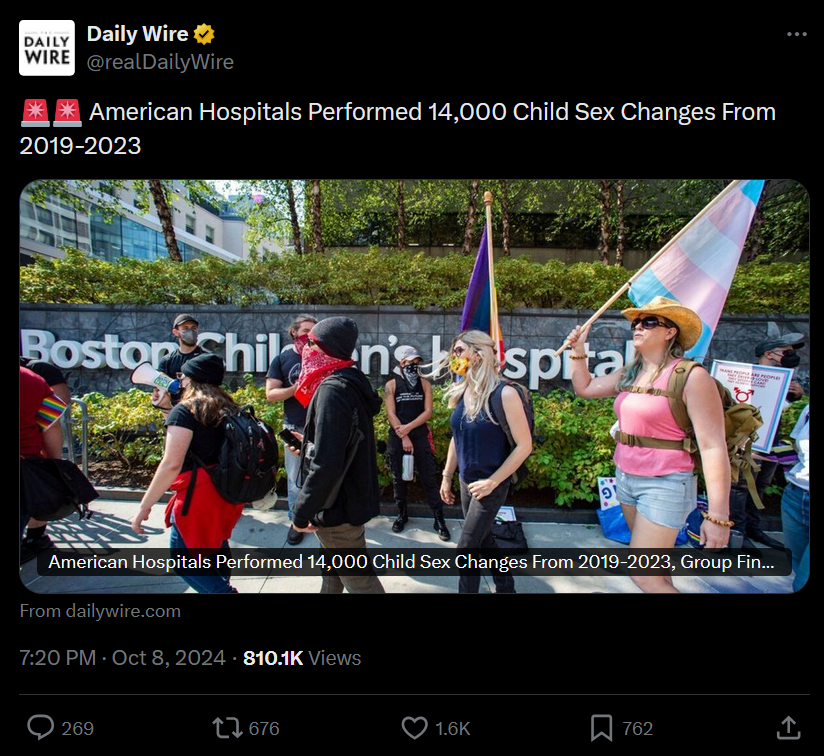Like the tweet with the heart icon
The image size is (824, 756).
click(415, 728)
